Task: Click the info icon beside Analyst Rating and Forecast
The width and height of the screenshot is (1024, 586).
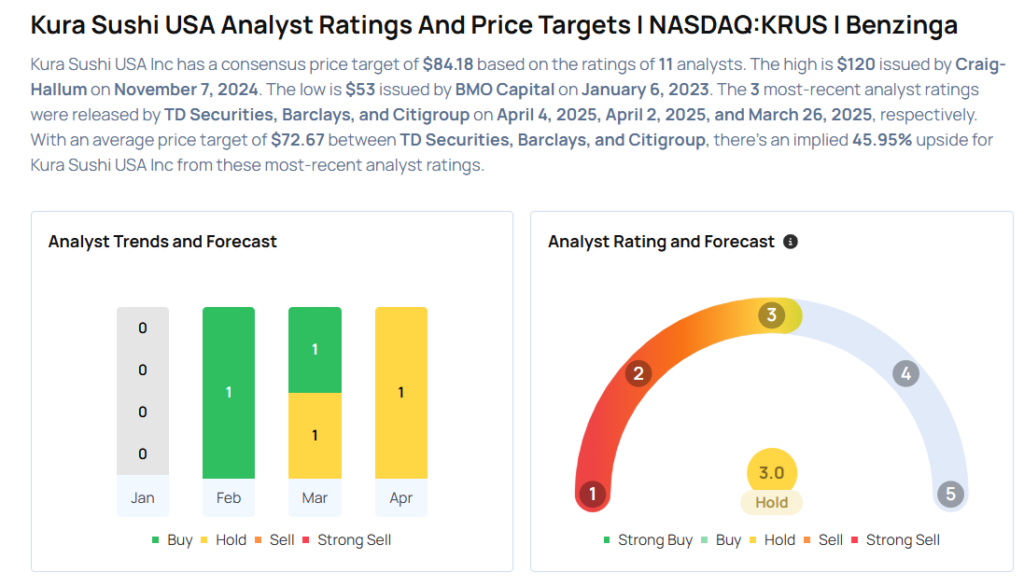Action: click(790, 242)
